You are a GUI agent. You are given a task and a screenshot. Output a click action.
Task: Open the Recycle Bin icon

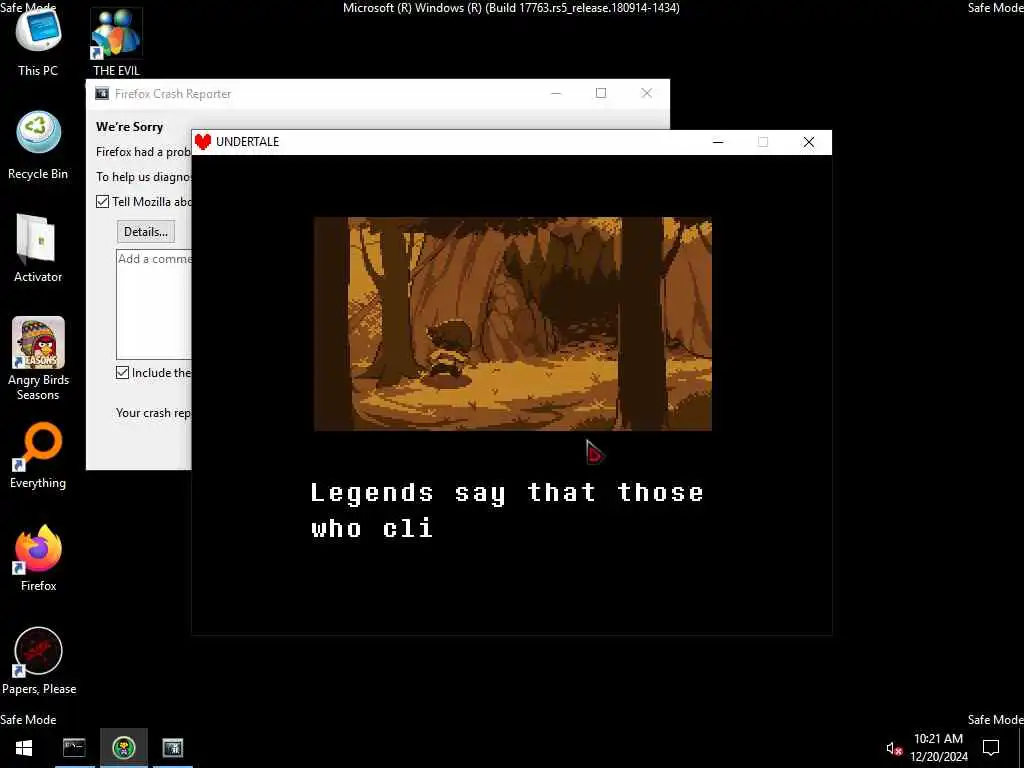(38, 145)
